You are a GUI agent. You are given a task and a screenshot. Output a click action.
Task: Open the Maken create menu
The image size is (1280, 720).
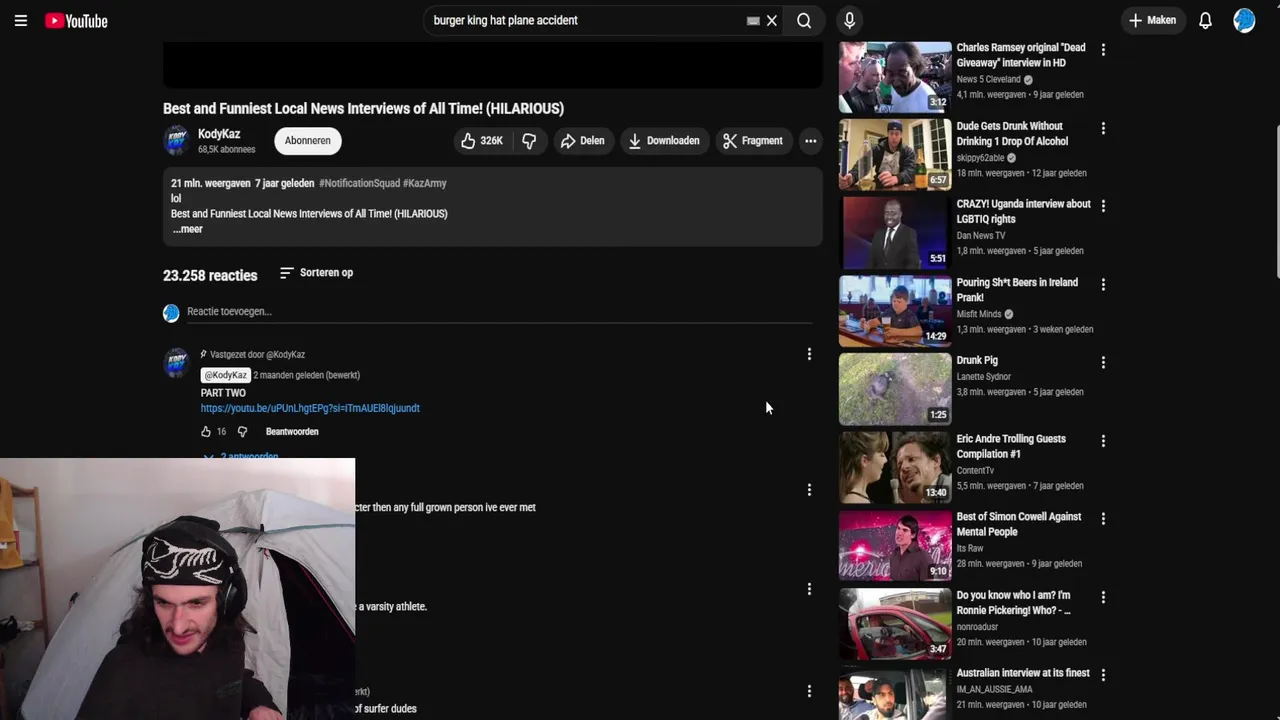[1152, 20]
